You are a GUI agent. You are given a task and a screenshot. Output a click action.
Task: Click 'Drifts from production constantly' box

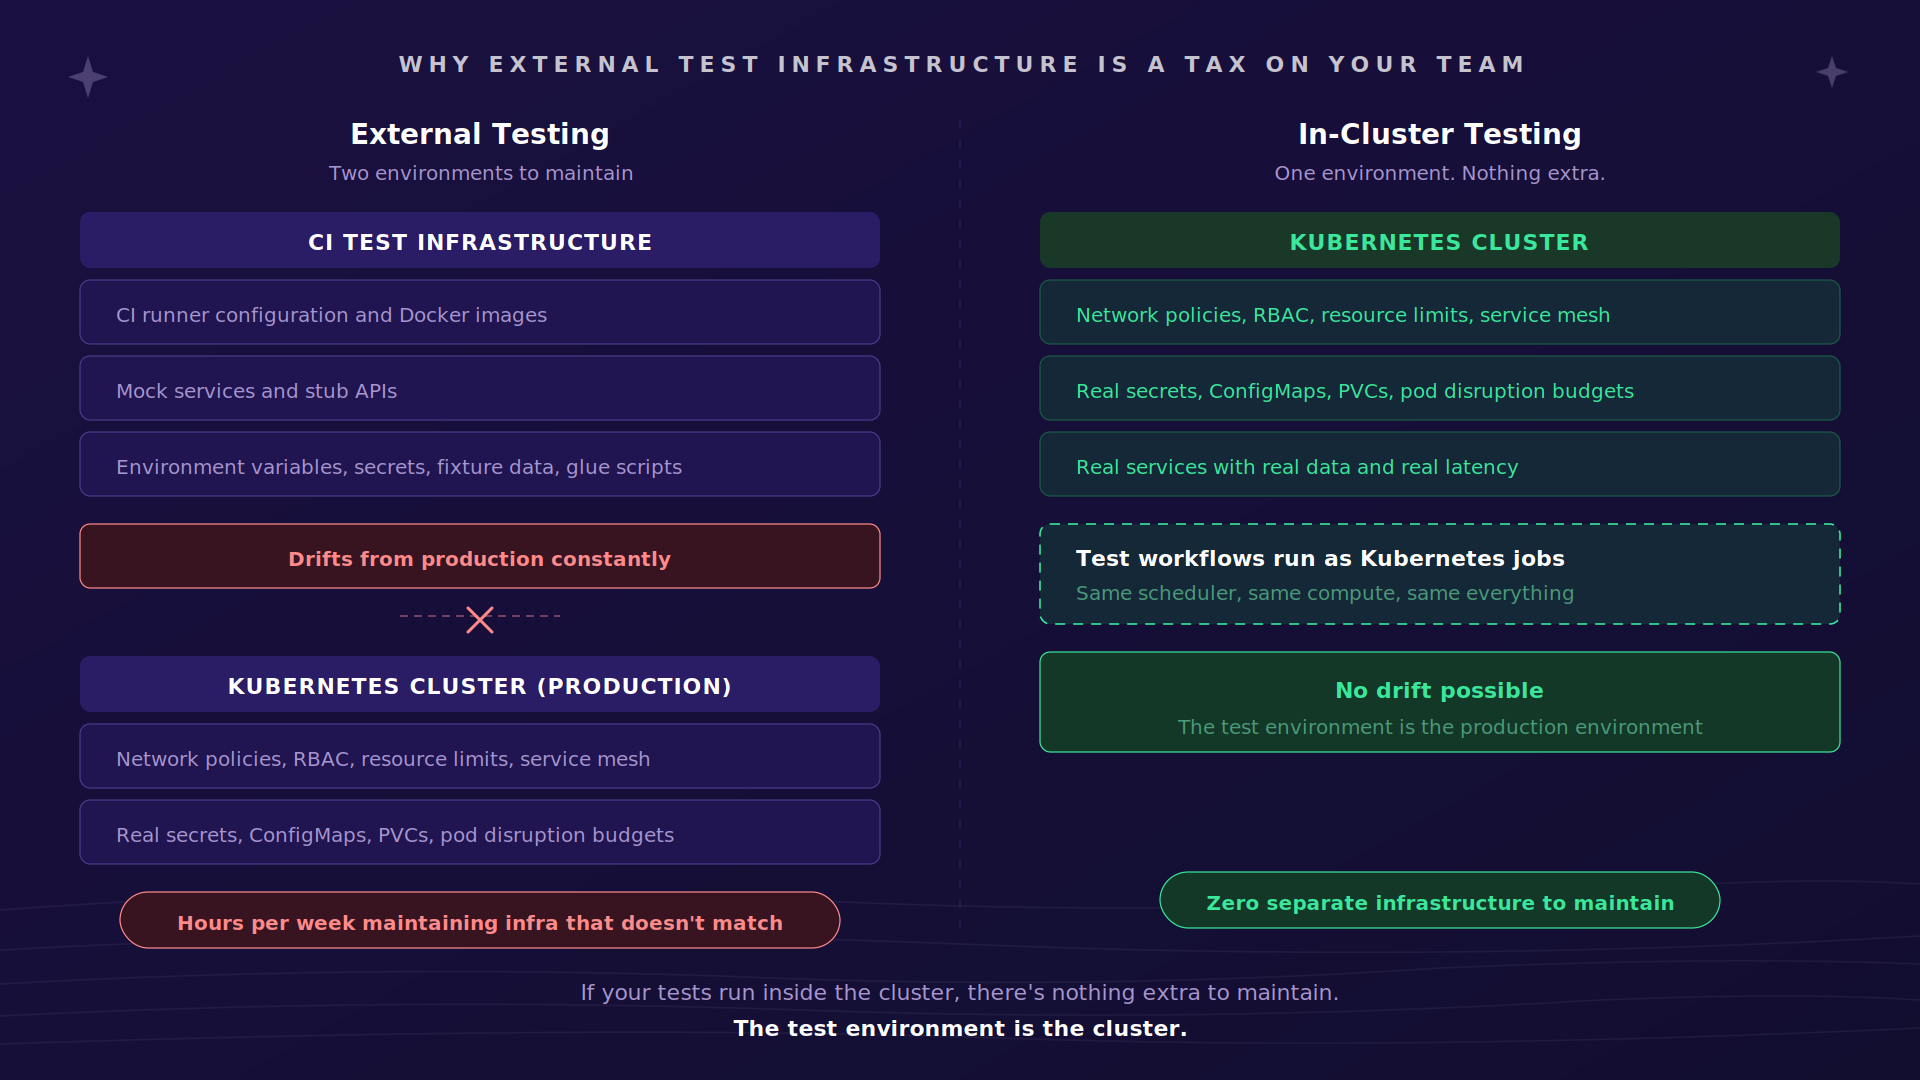(480, 557)
